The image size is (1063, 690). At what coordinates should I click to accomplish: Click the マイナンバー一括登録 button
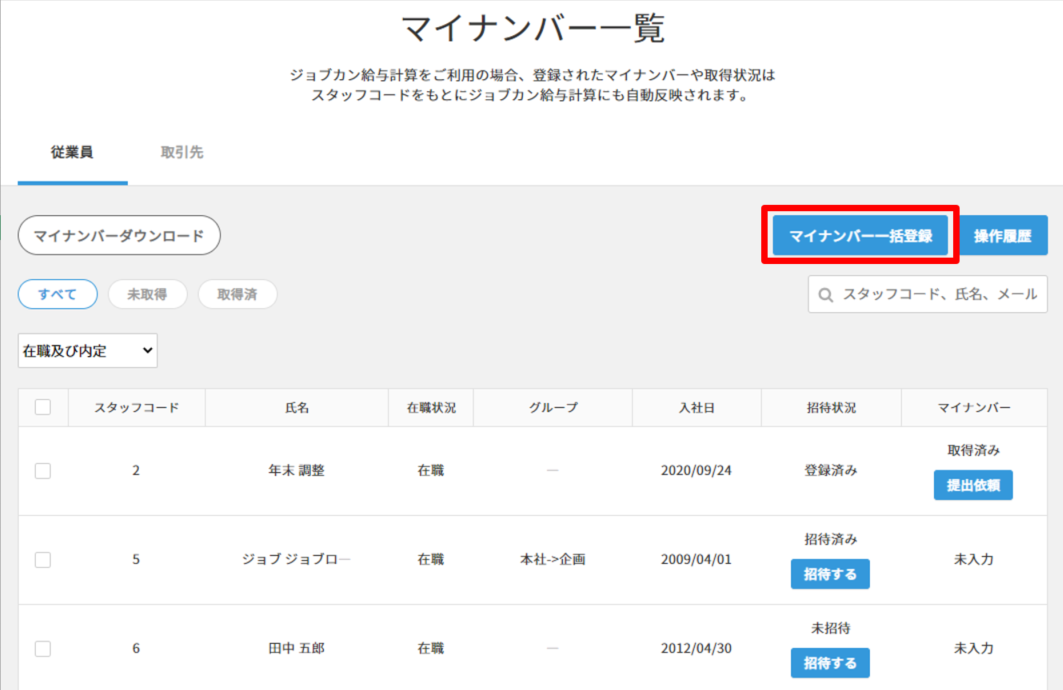(x=860, y=236)
